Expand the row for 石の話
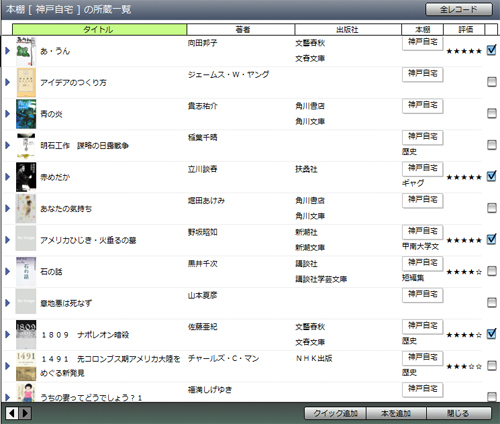Viewport: 500px width, 424px height. (8, 271)
